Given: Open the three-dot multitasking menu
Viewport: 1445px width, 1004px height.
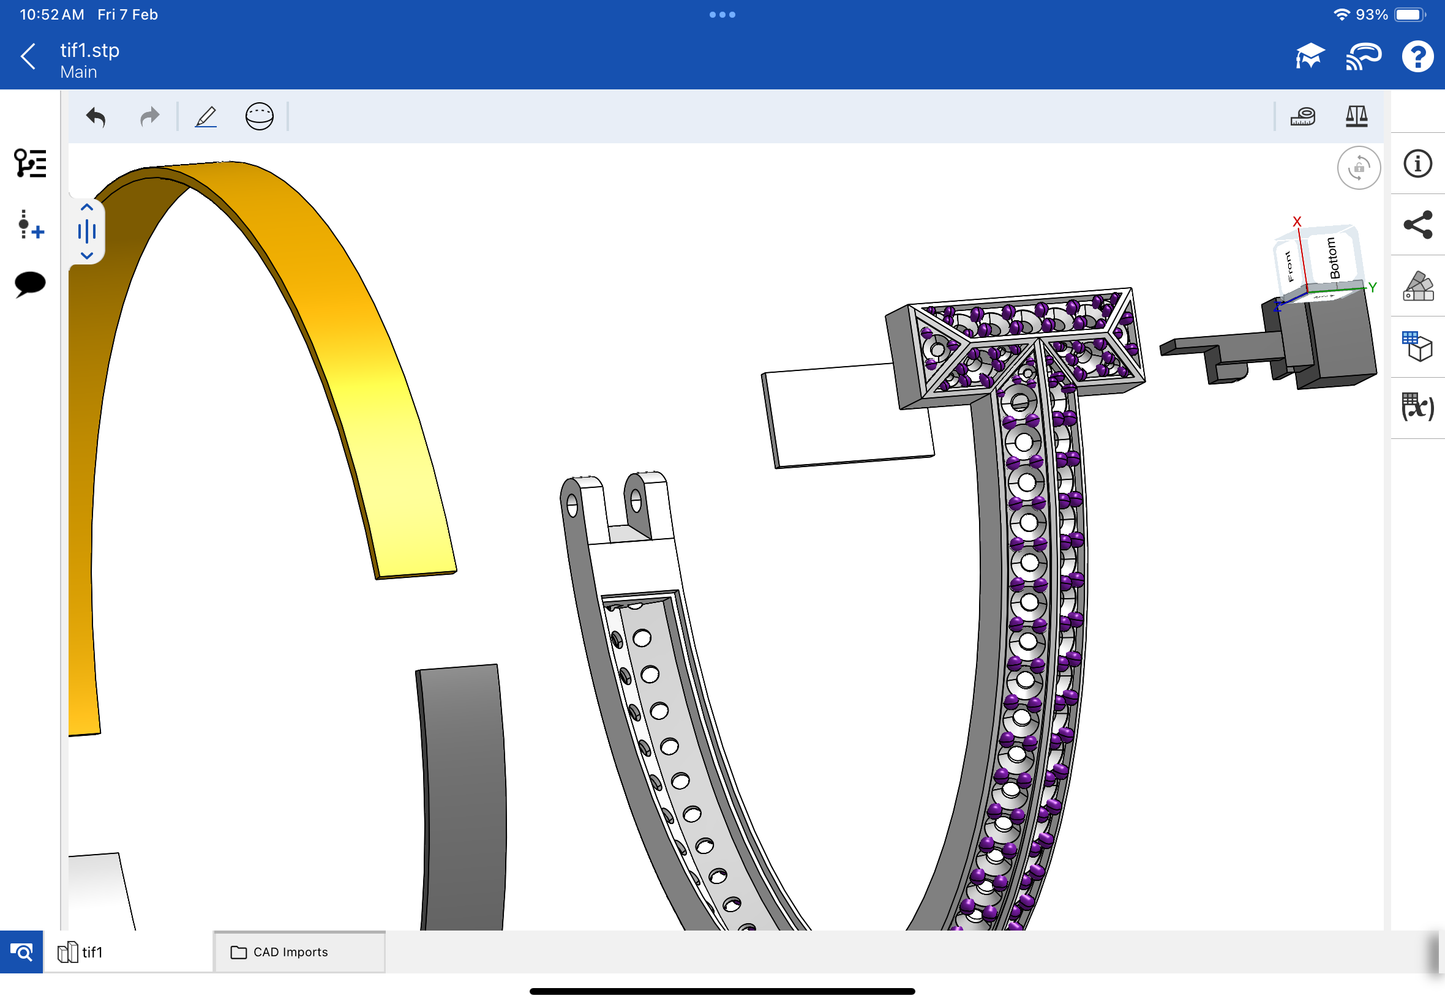Looking at the screenshot, I should 722,15.
